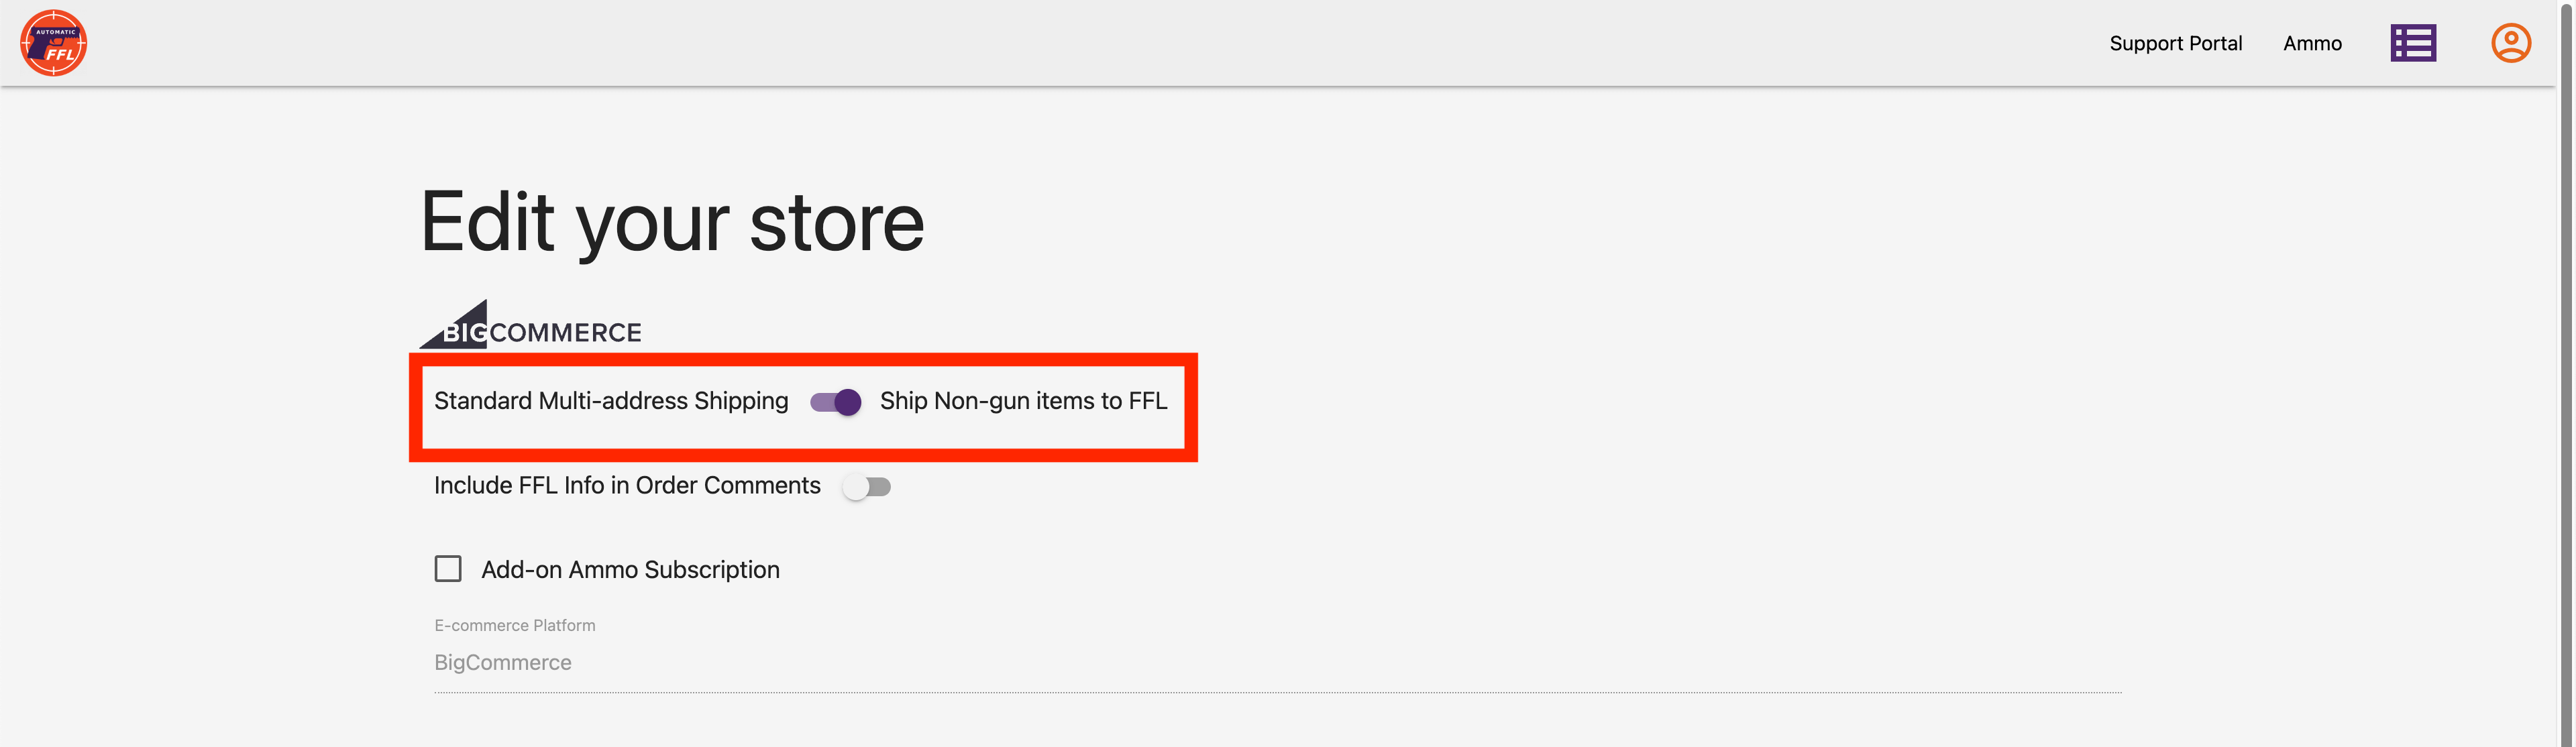Click the Add-on Ammo Subscription label text

(630, 570)
